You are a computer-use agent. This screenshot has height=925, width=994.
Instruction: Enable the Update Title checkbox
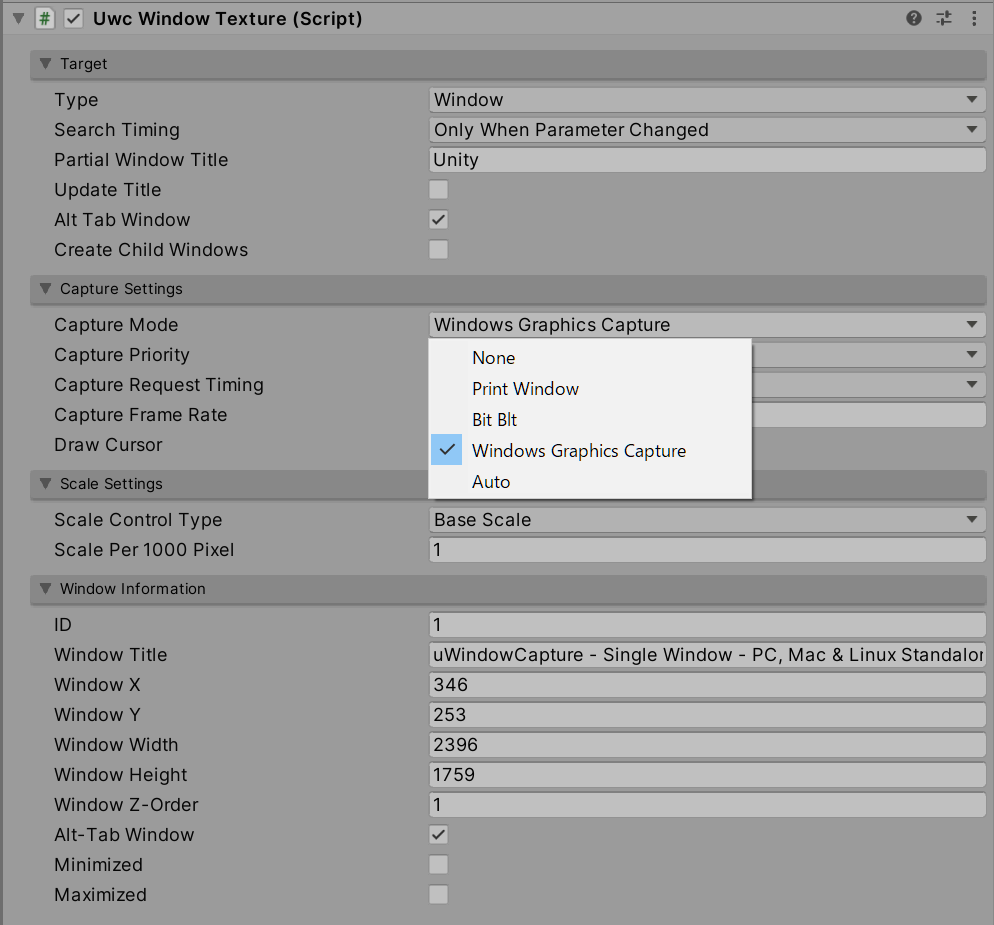pos(438,189)
